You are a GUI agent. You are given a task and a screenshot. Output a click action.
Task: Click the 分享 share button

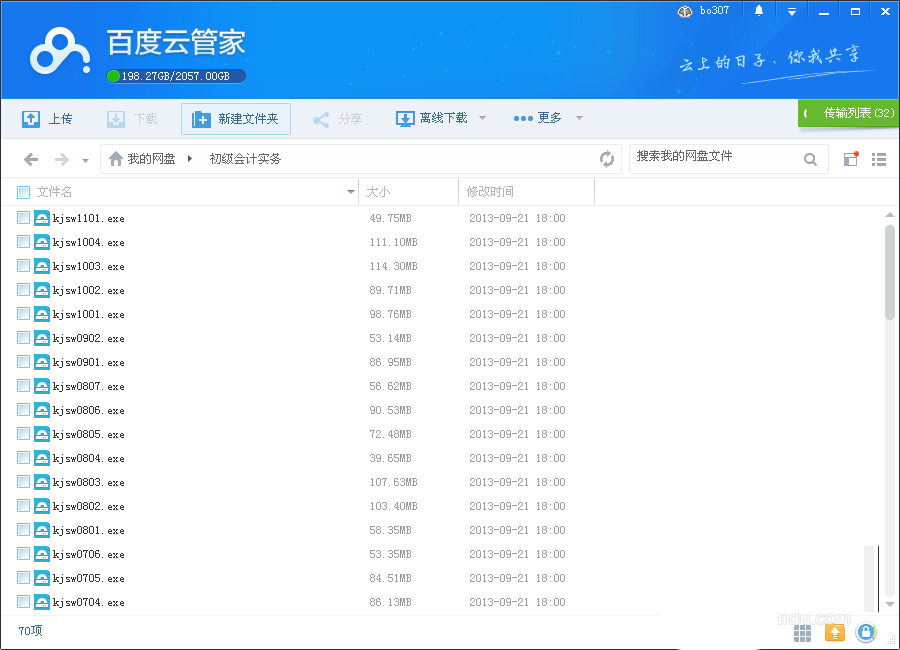[338, 119]
